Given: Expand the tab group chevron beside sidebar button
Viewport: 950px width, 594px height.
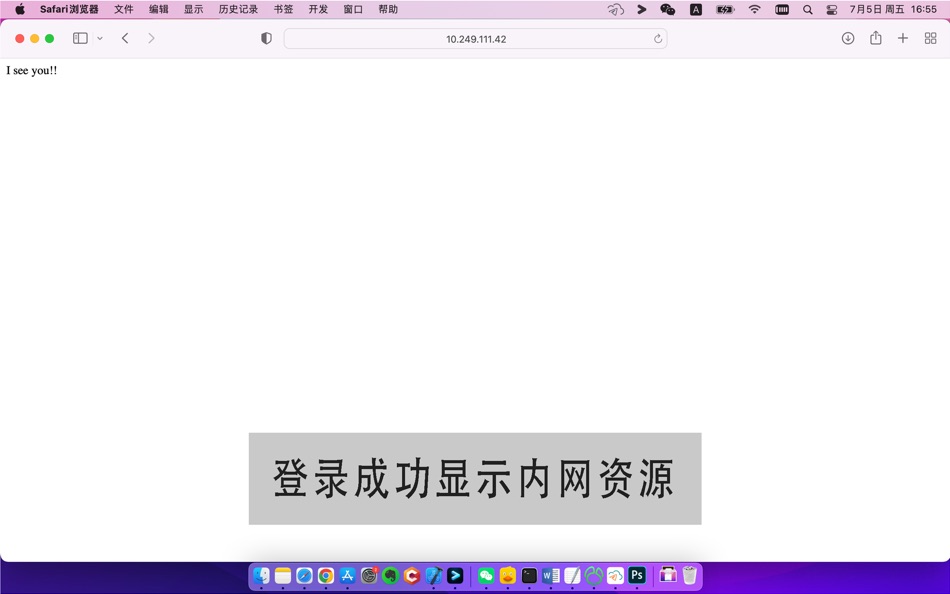Looking at the screenshot, I should (x=99, y=38).
